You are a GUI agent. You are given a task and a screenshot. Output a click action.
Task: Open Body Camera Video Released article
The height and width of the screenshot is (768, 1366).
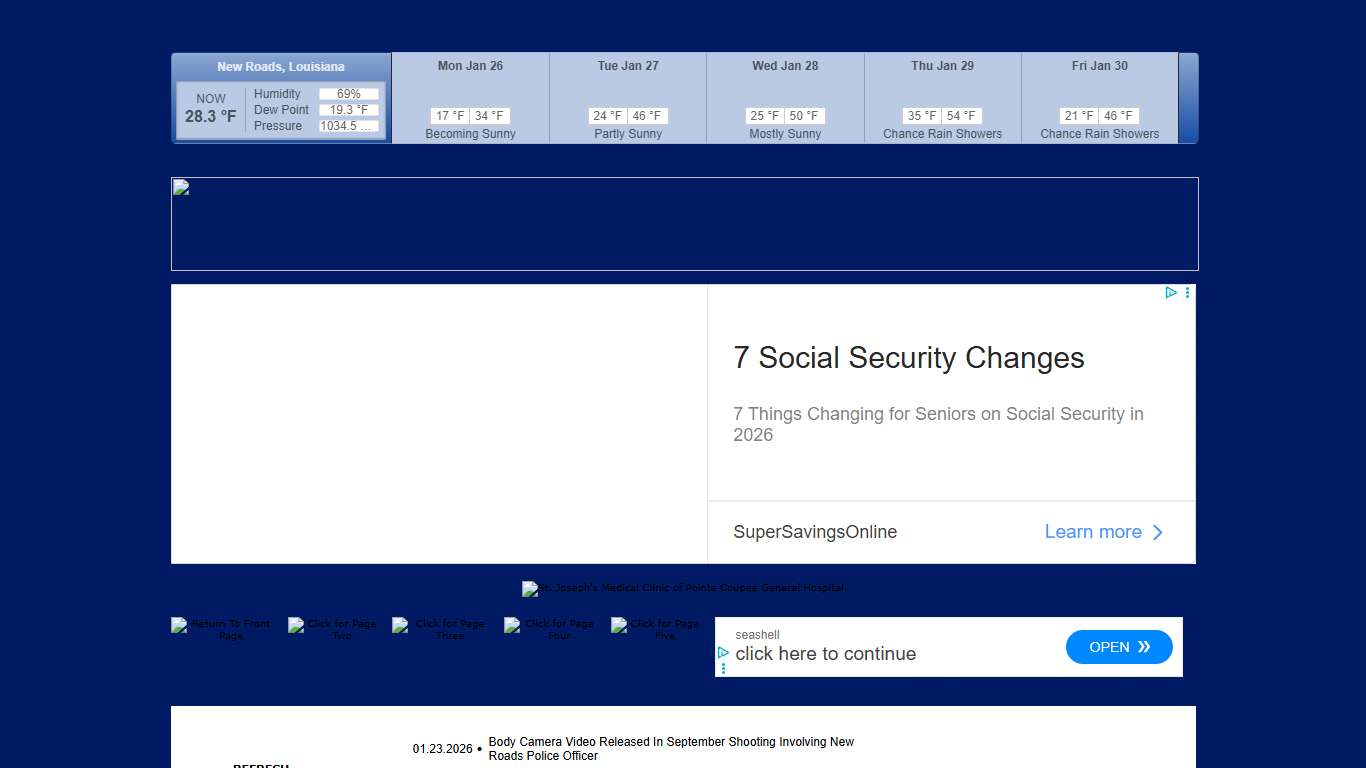[x=671, y=749]
